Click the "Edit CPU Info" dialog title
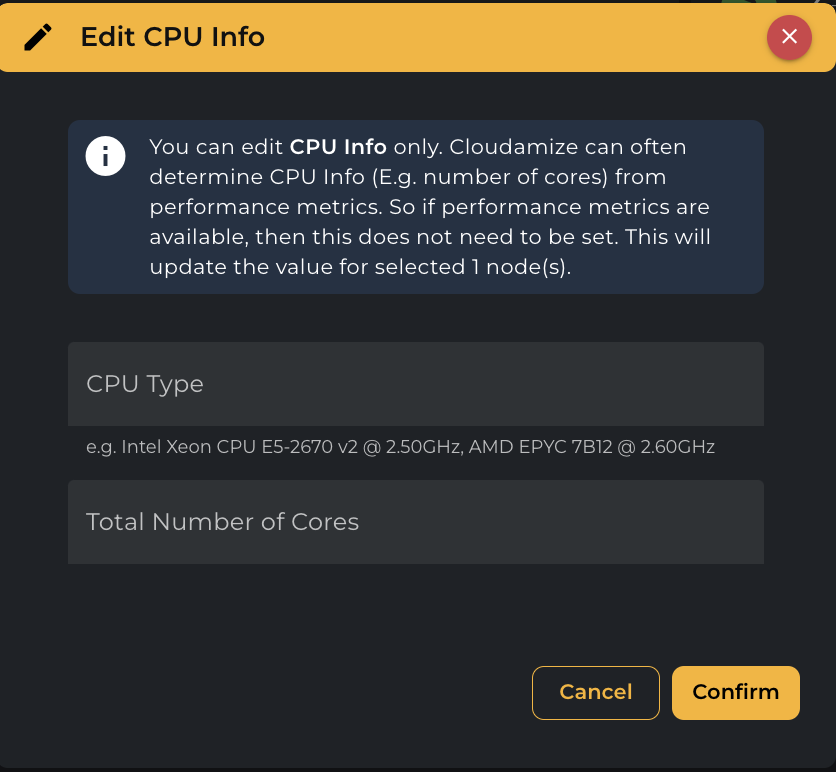 click(x=172, y=37)
